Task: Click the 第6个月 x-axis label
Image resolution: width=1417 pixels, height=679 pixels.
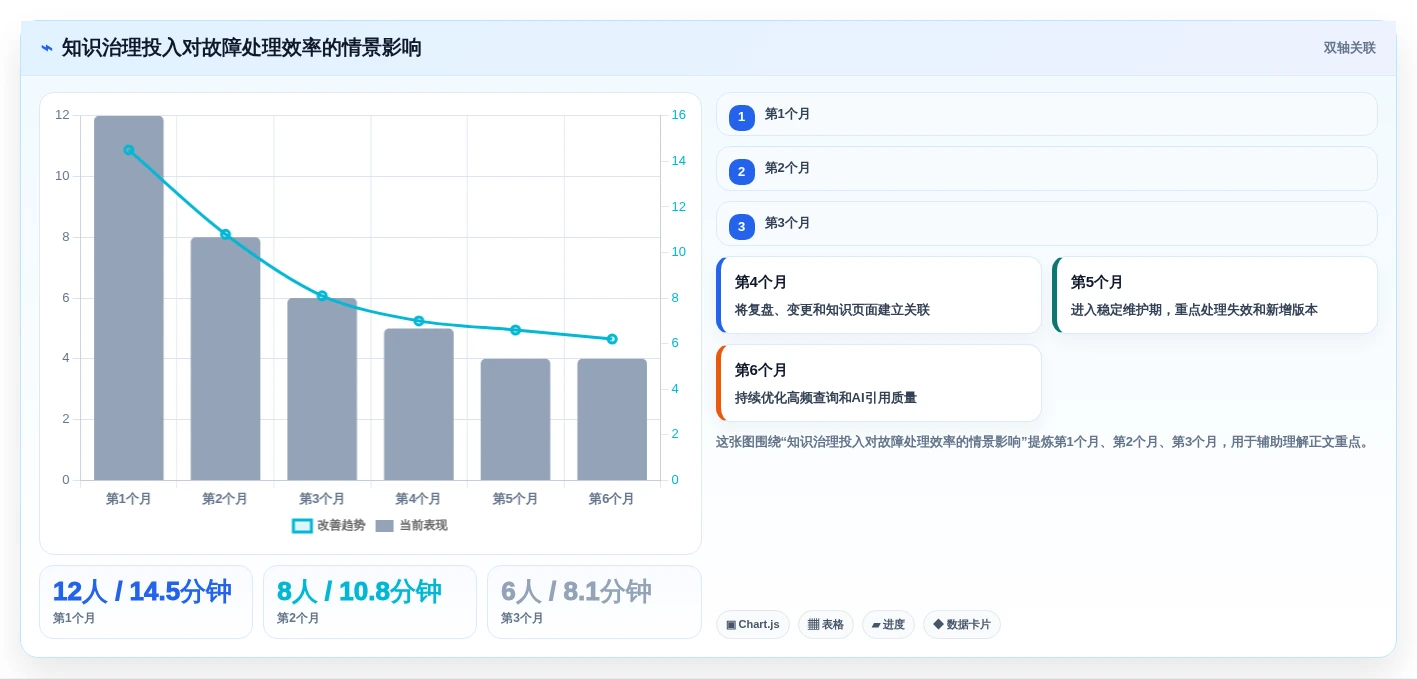Action: tap(612, 498)
